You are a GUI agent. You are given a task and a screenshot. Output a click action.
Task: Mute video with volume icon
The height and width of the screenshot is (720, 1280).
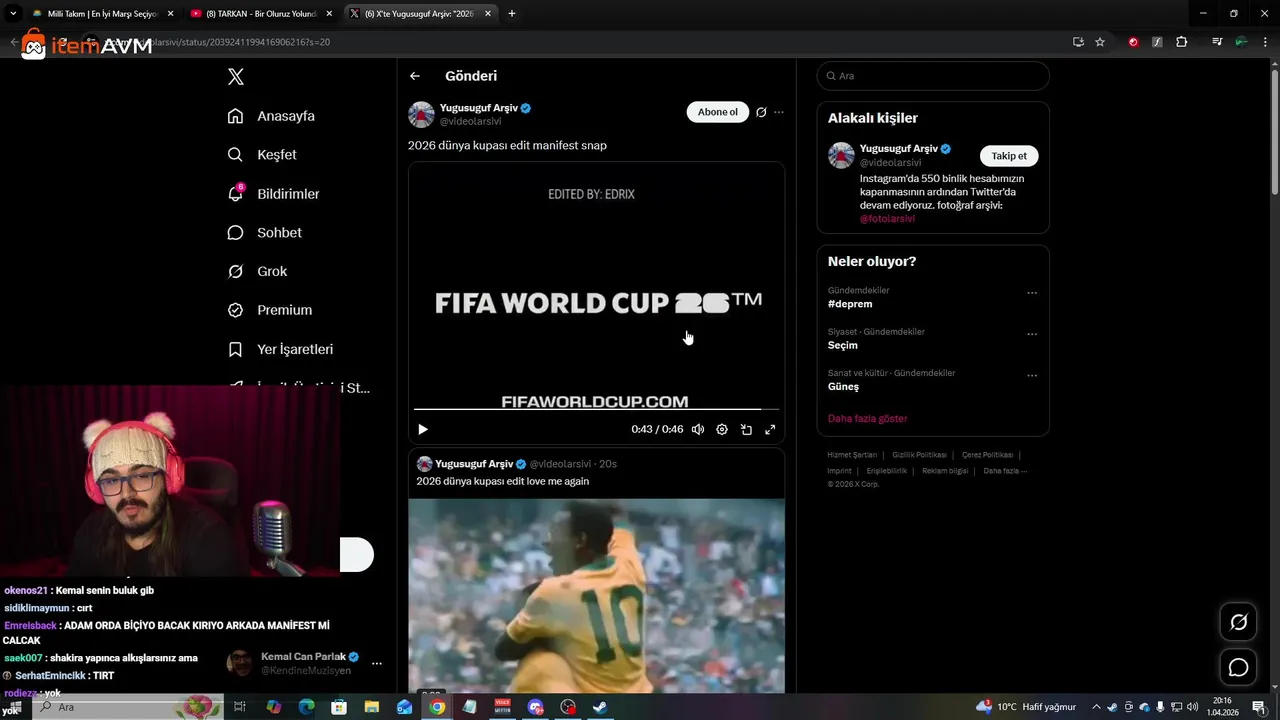[698, 429]
